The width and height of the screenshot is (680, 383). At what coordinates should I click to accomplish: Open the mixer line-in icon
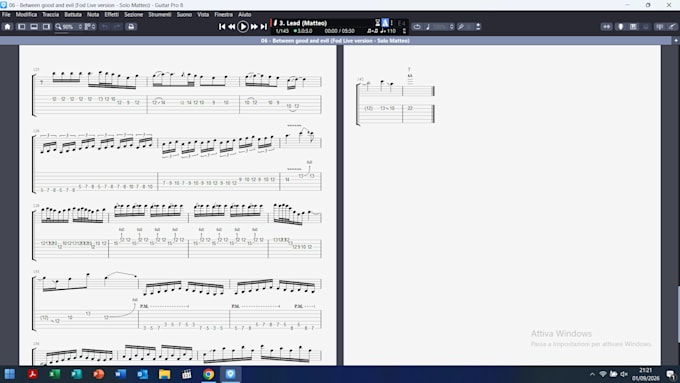(660, 26)
